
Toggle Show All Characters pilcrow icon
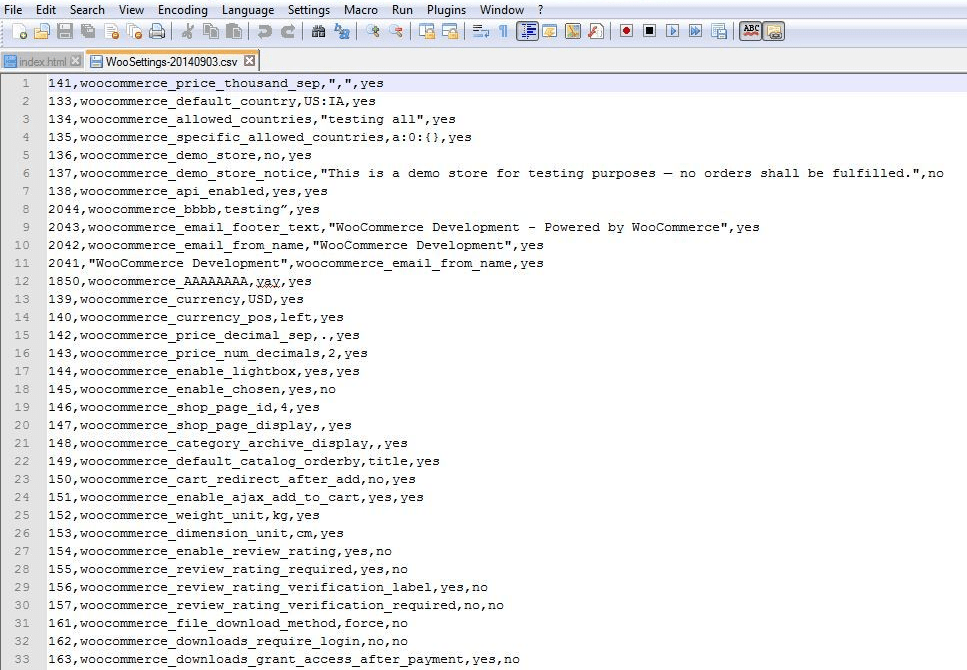(x=503, y=31)
